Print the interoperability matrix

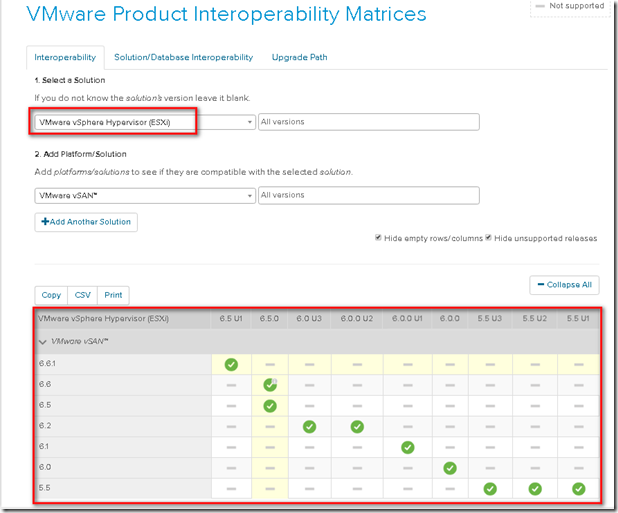click(113, 295)
